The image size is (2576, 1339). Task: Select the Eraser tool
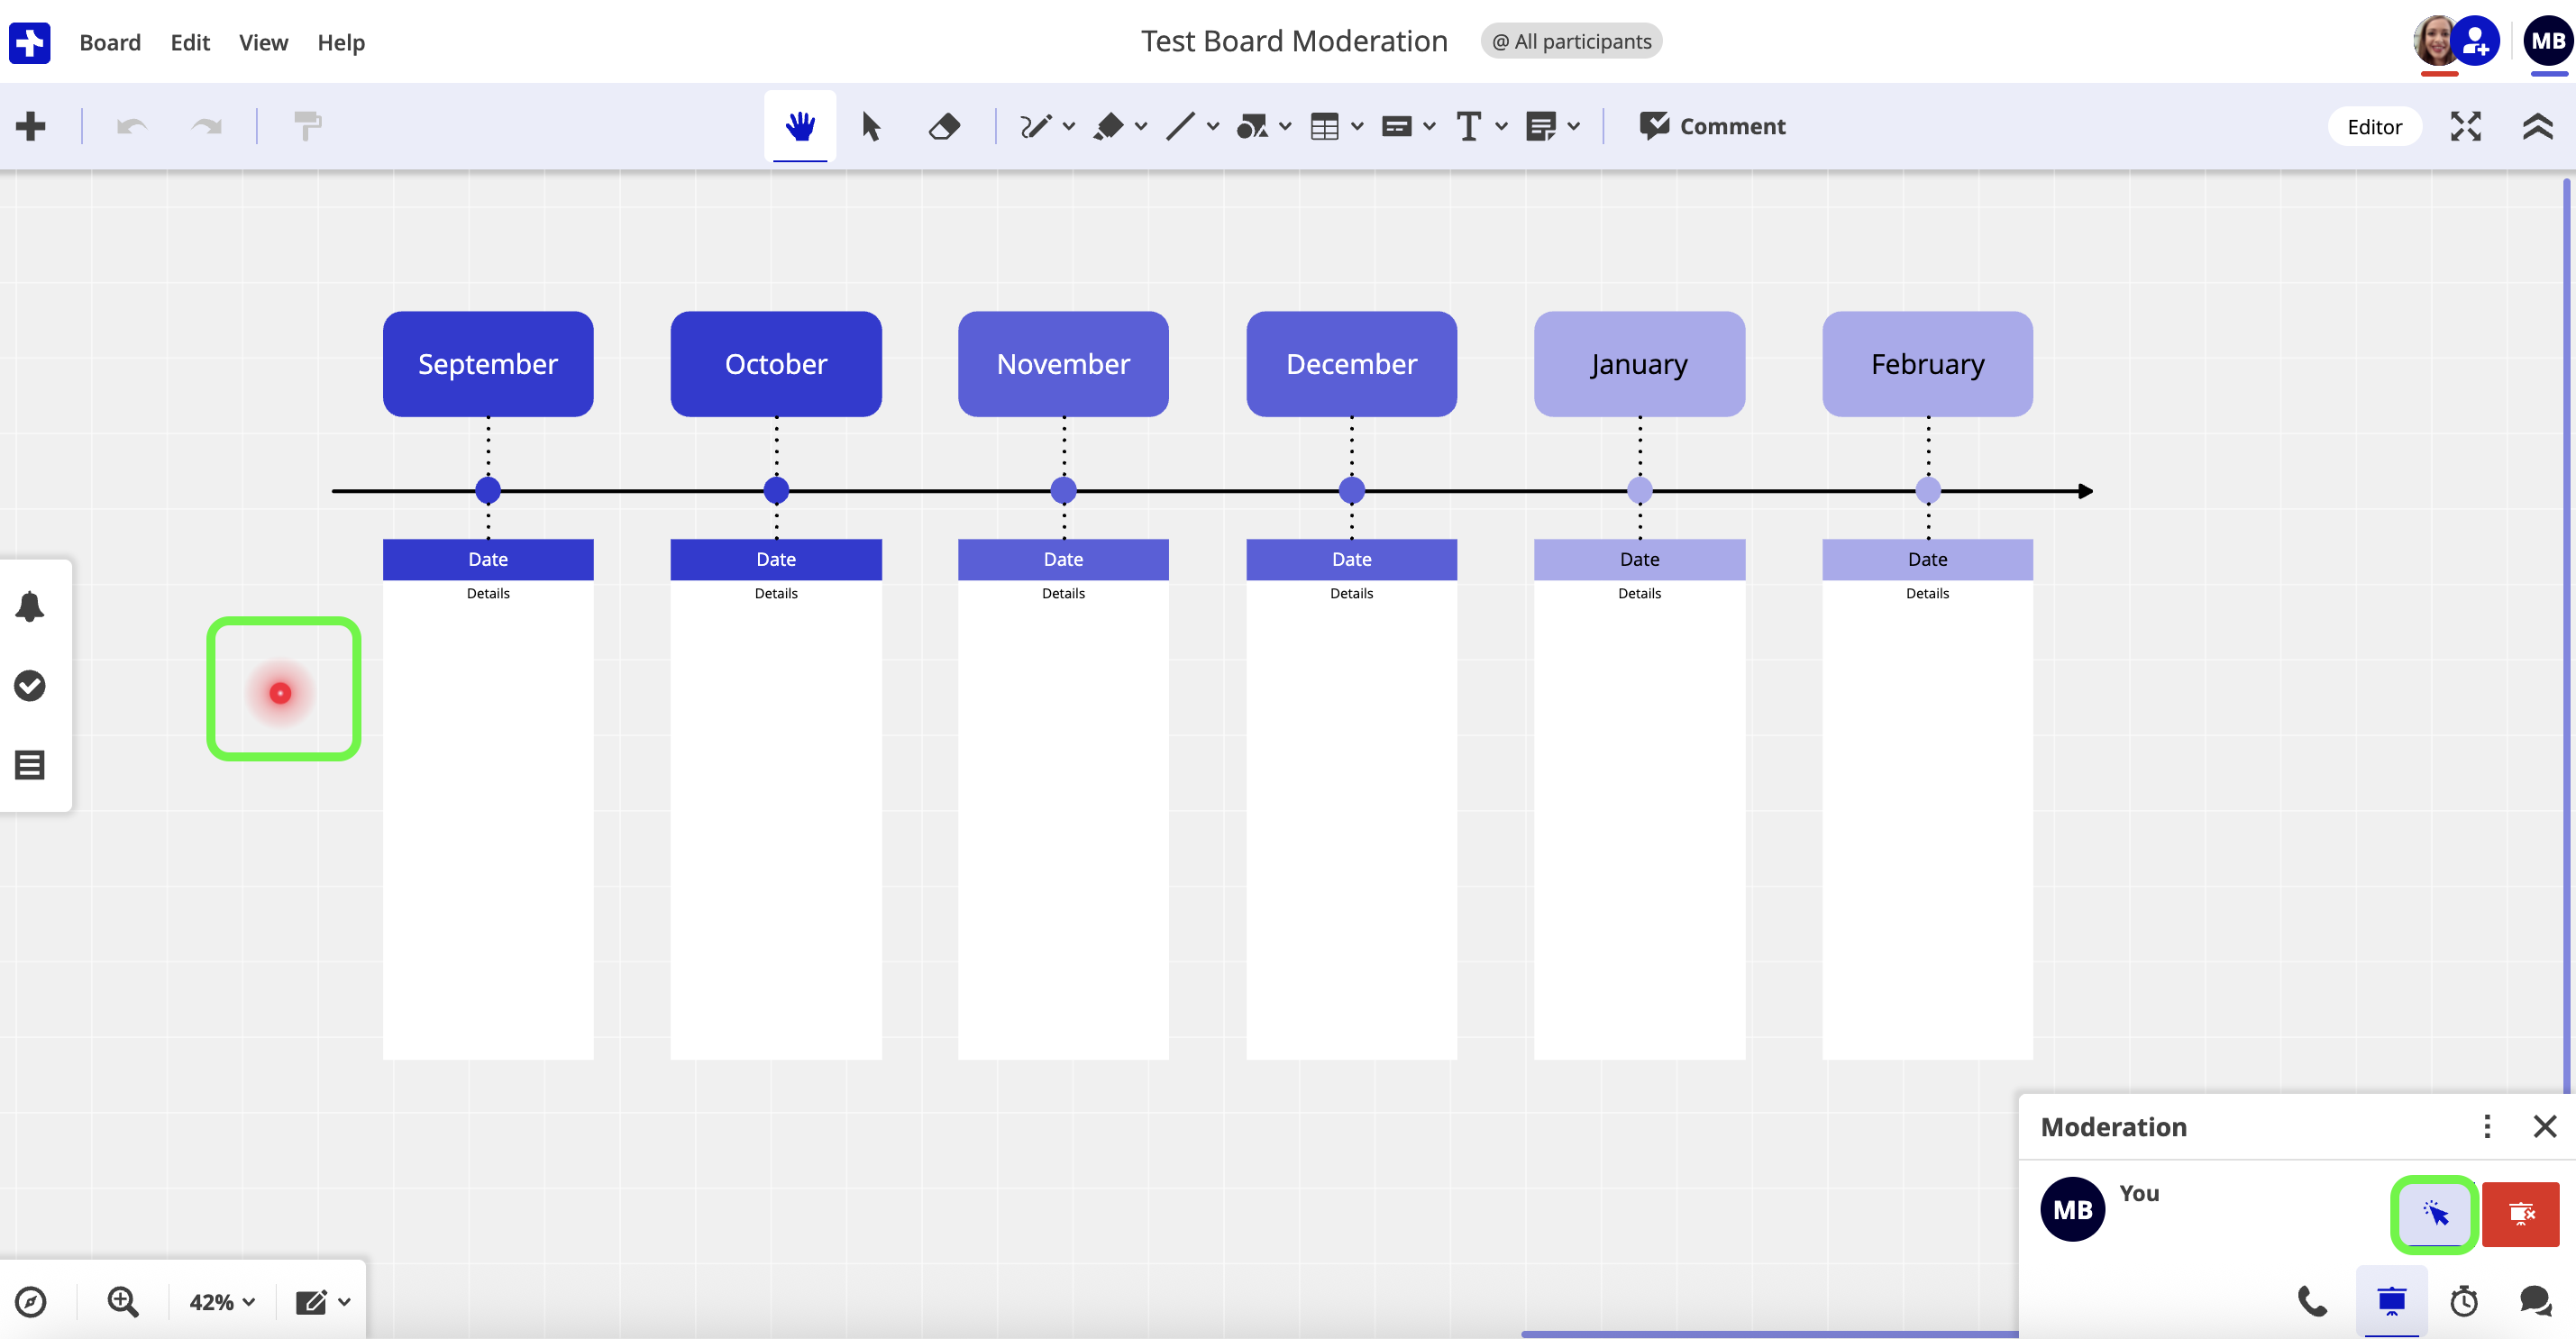pos(944,126)
